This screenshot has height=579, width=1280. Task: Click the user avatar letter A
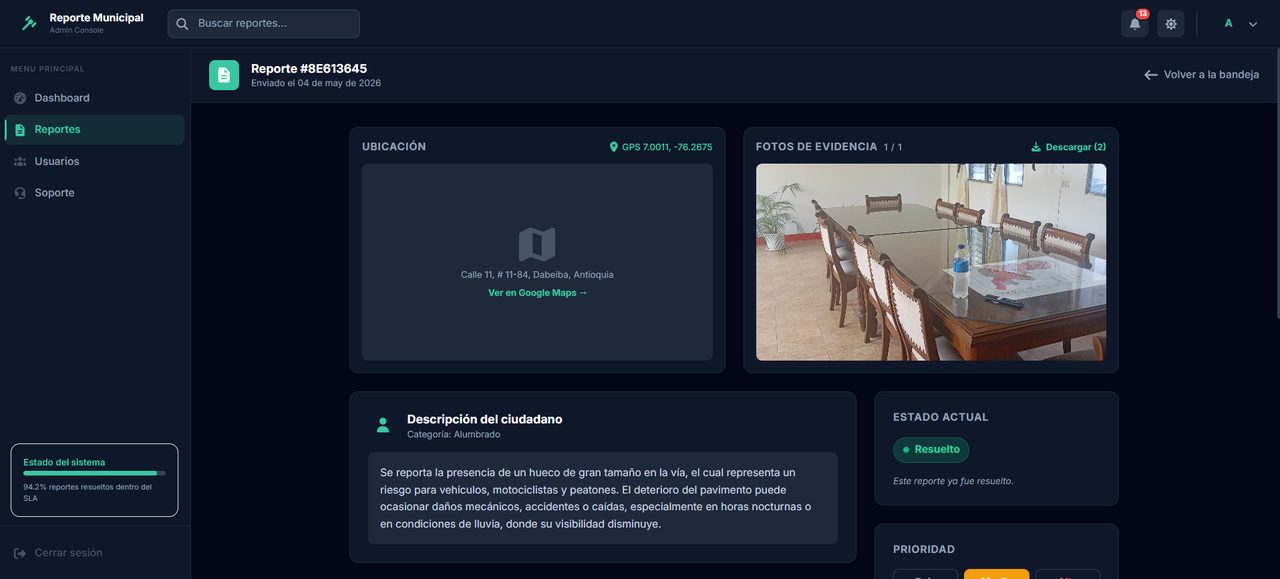(x=1228, y=23)
